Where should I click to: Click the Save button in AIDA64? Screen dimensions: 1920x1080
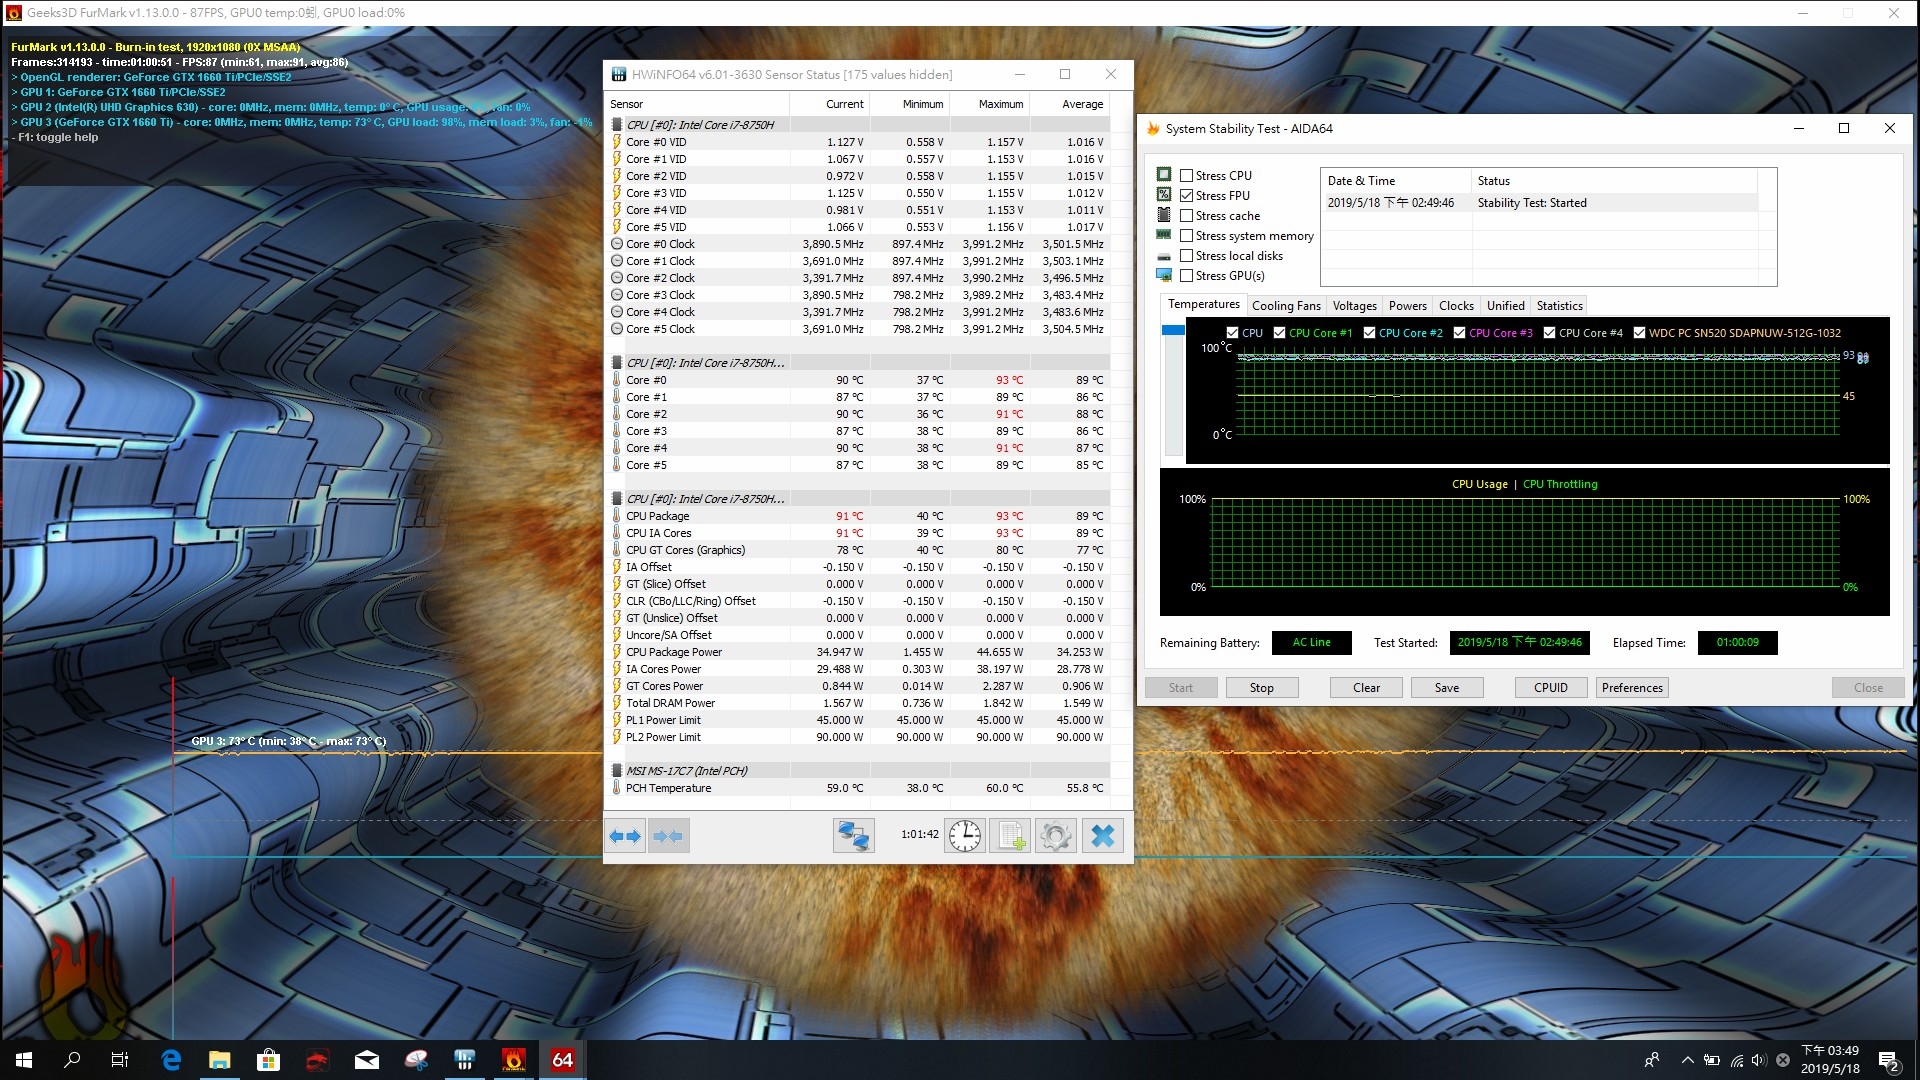tap(1446, 688)
